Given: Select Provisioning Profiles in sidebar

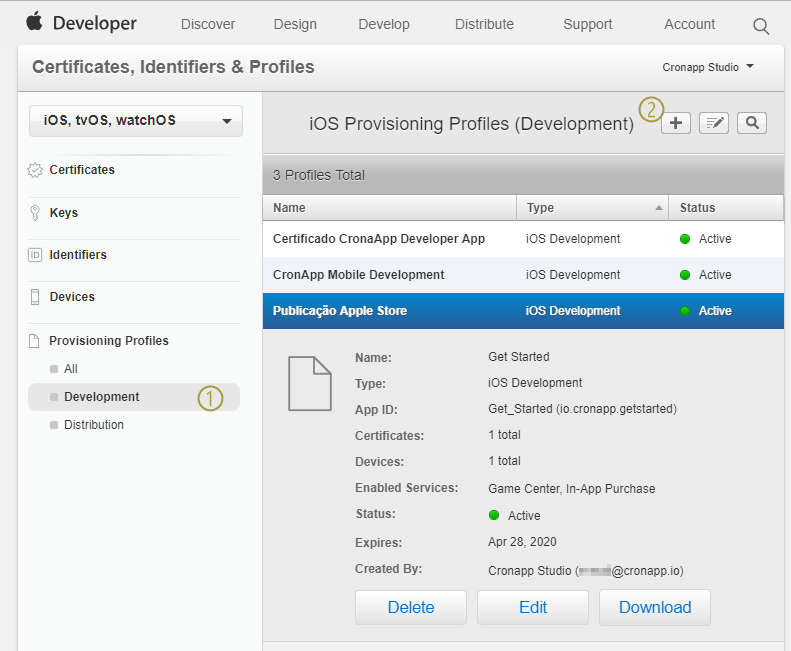Looking at the screenshot, I should pos(109,341).
